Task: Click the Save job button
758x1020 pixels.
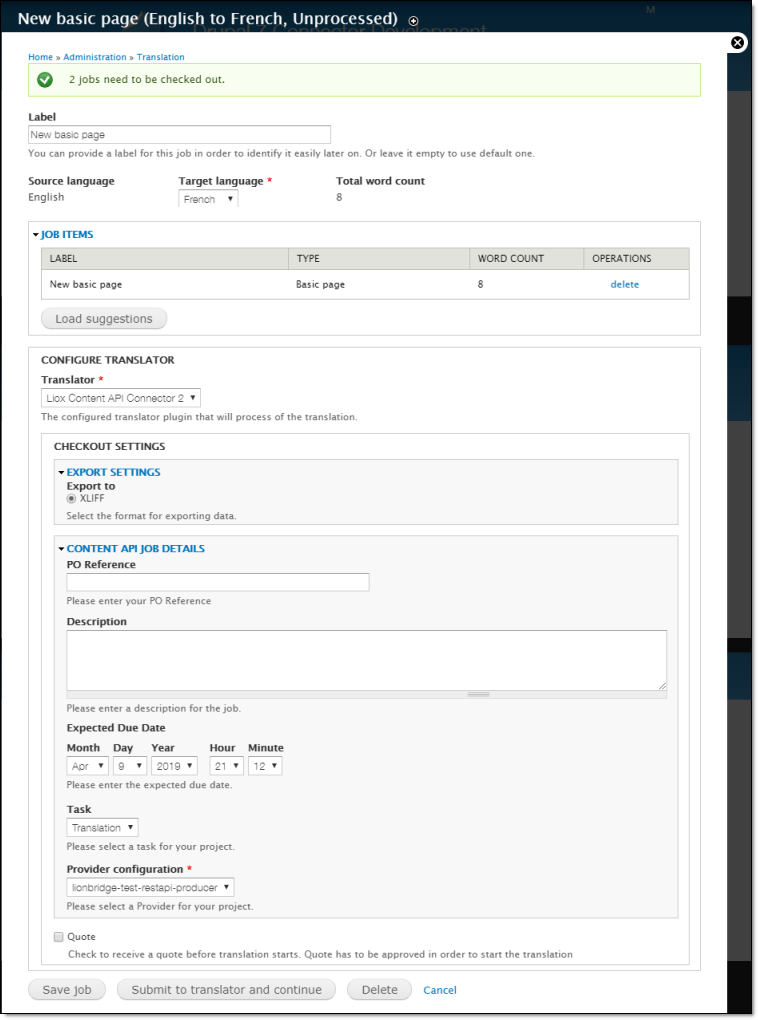Action: [x=67, y=990]
